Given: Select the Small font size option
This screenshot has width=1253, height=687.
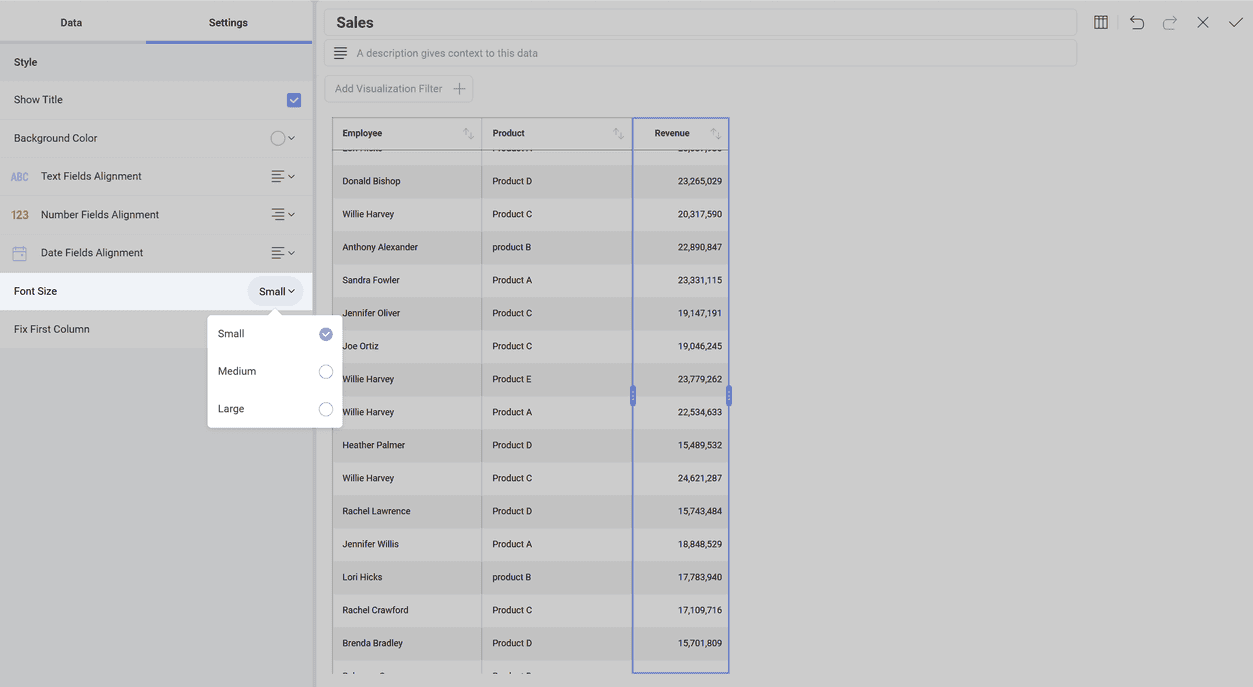Looking at the screenshot, I should point(275,334).
